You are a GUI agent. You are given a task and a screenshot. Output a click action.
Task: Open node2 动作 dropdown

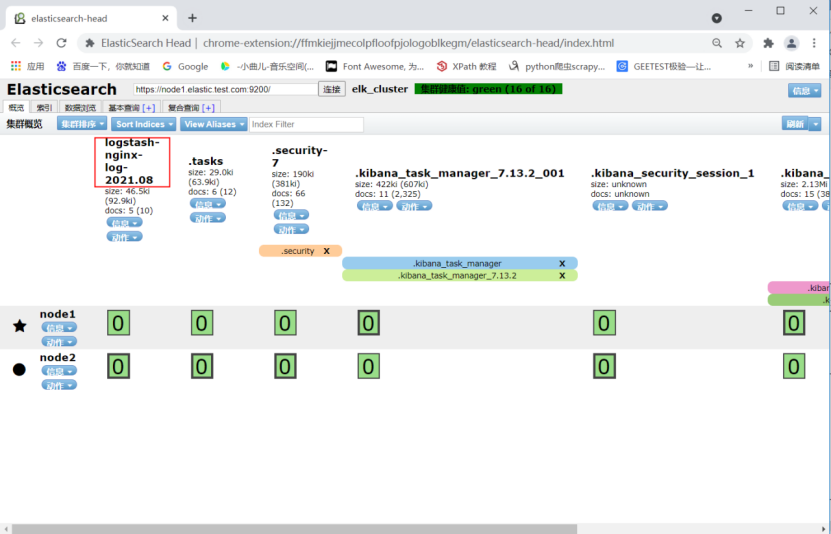point(59,385)
